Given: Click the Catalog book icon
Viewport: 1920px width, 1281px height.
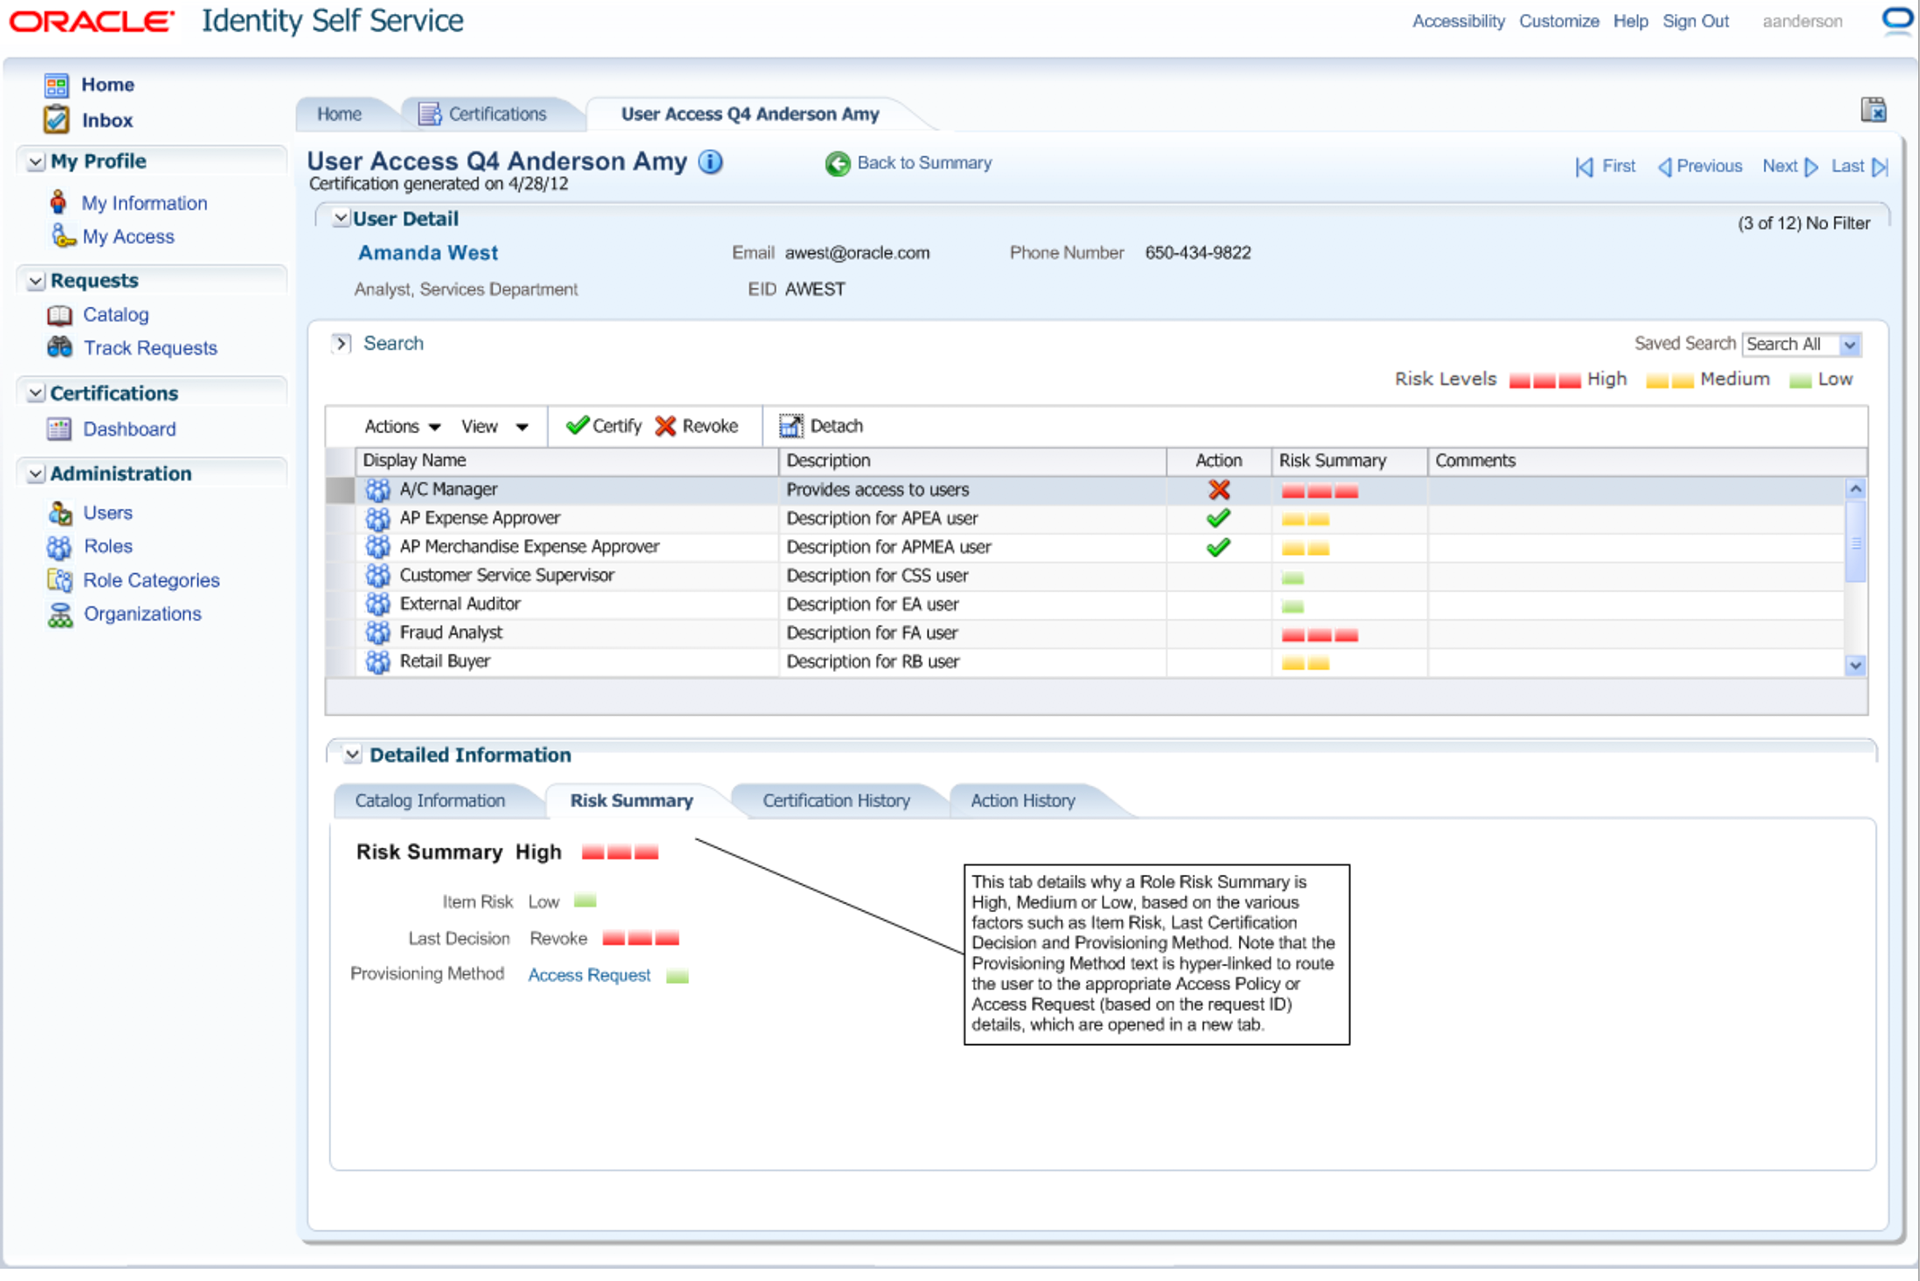Looking at the screenshot, I should pos(60,315).
